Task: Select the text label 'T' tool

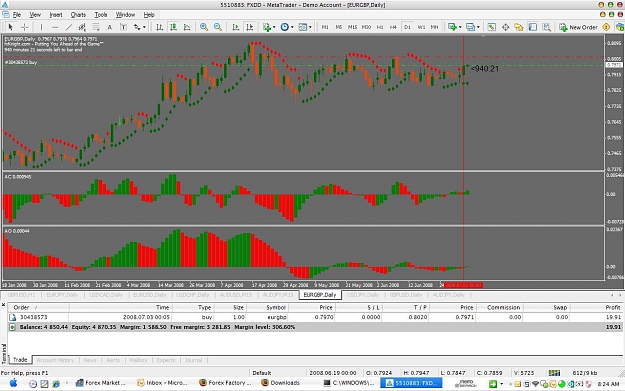Action: click(x=123, y=27)
